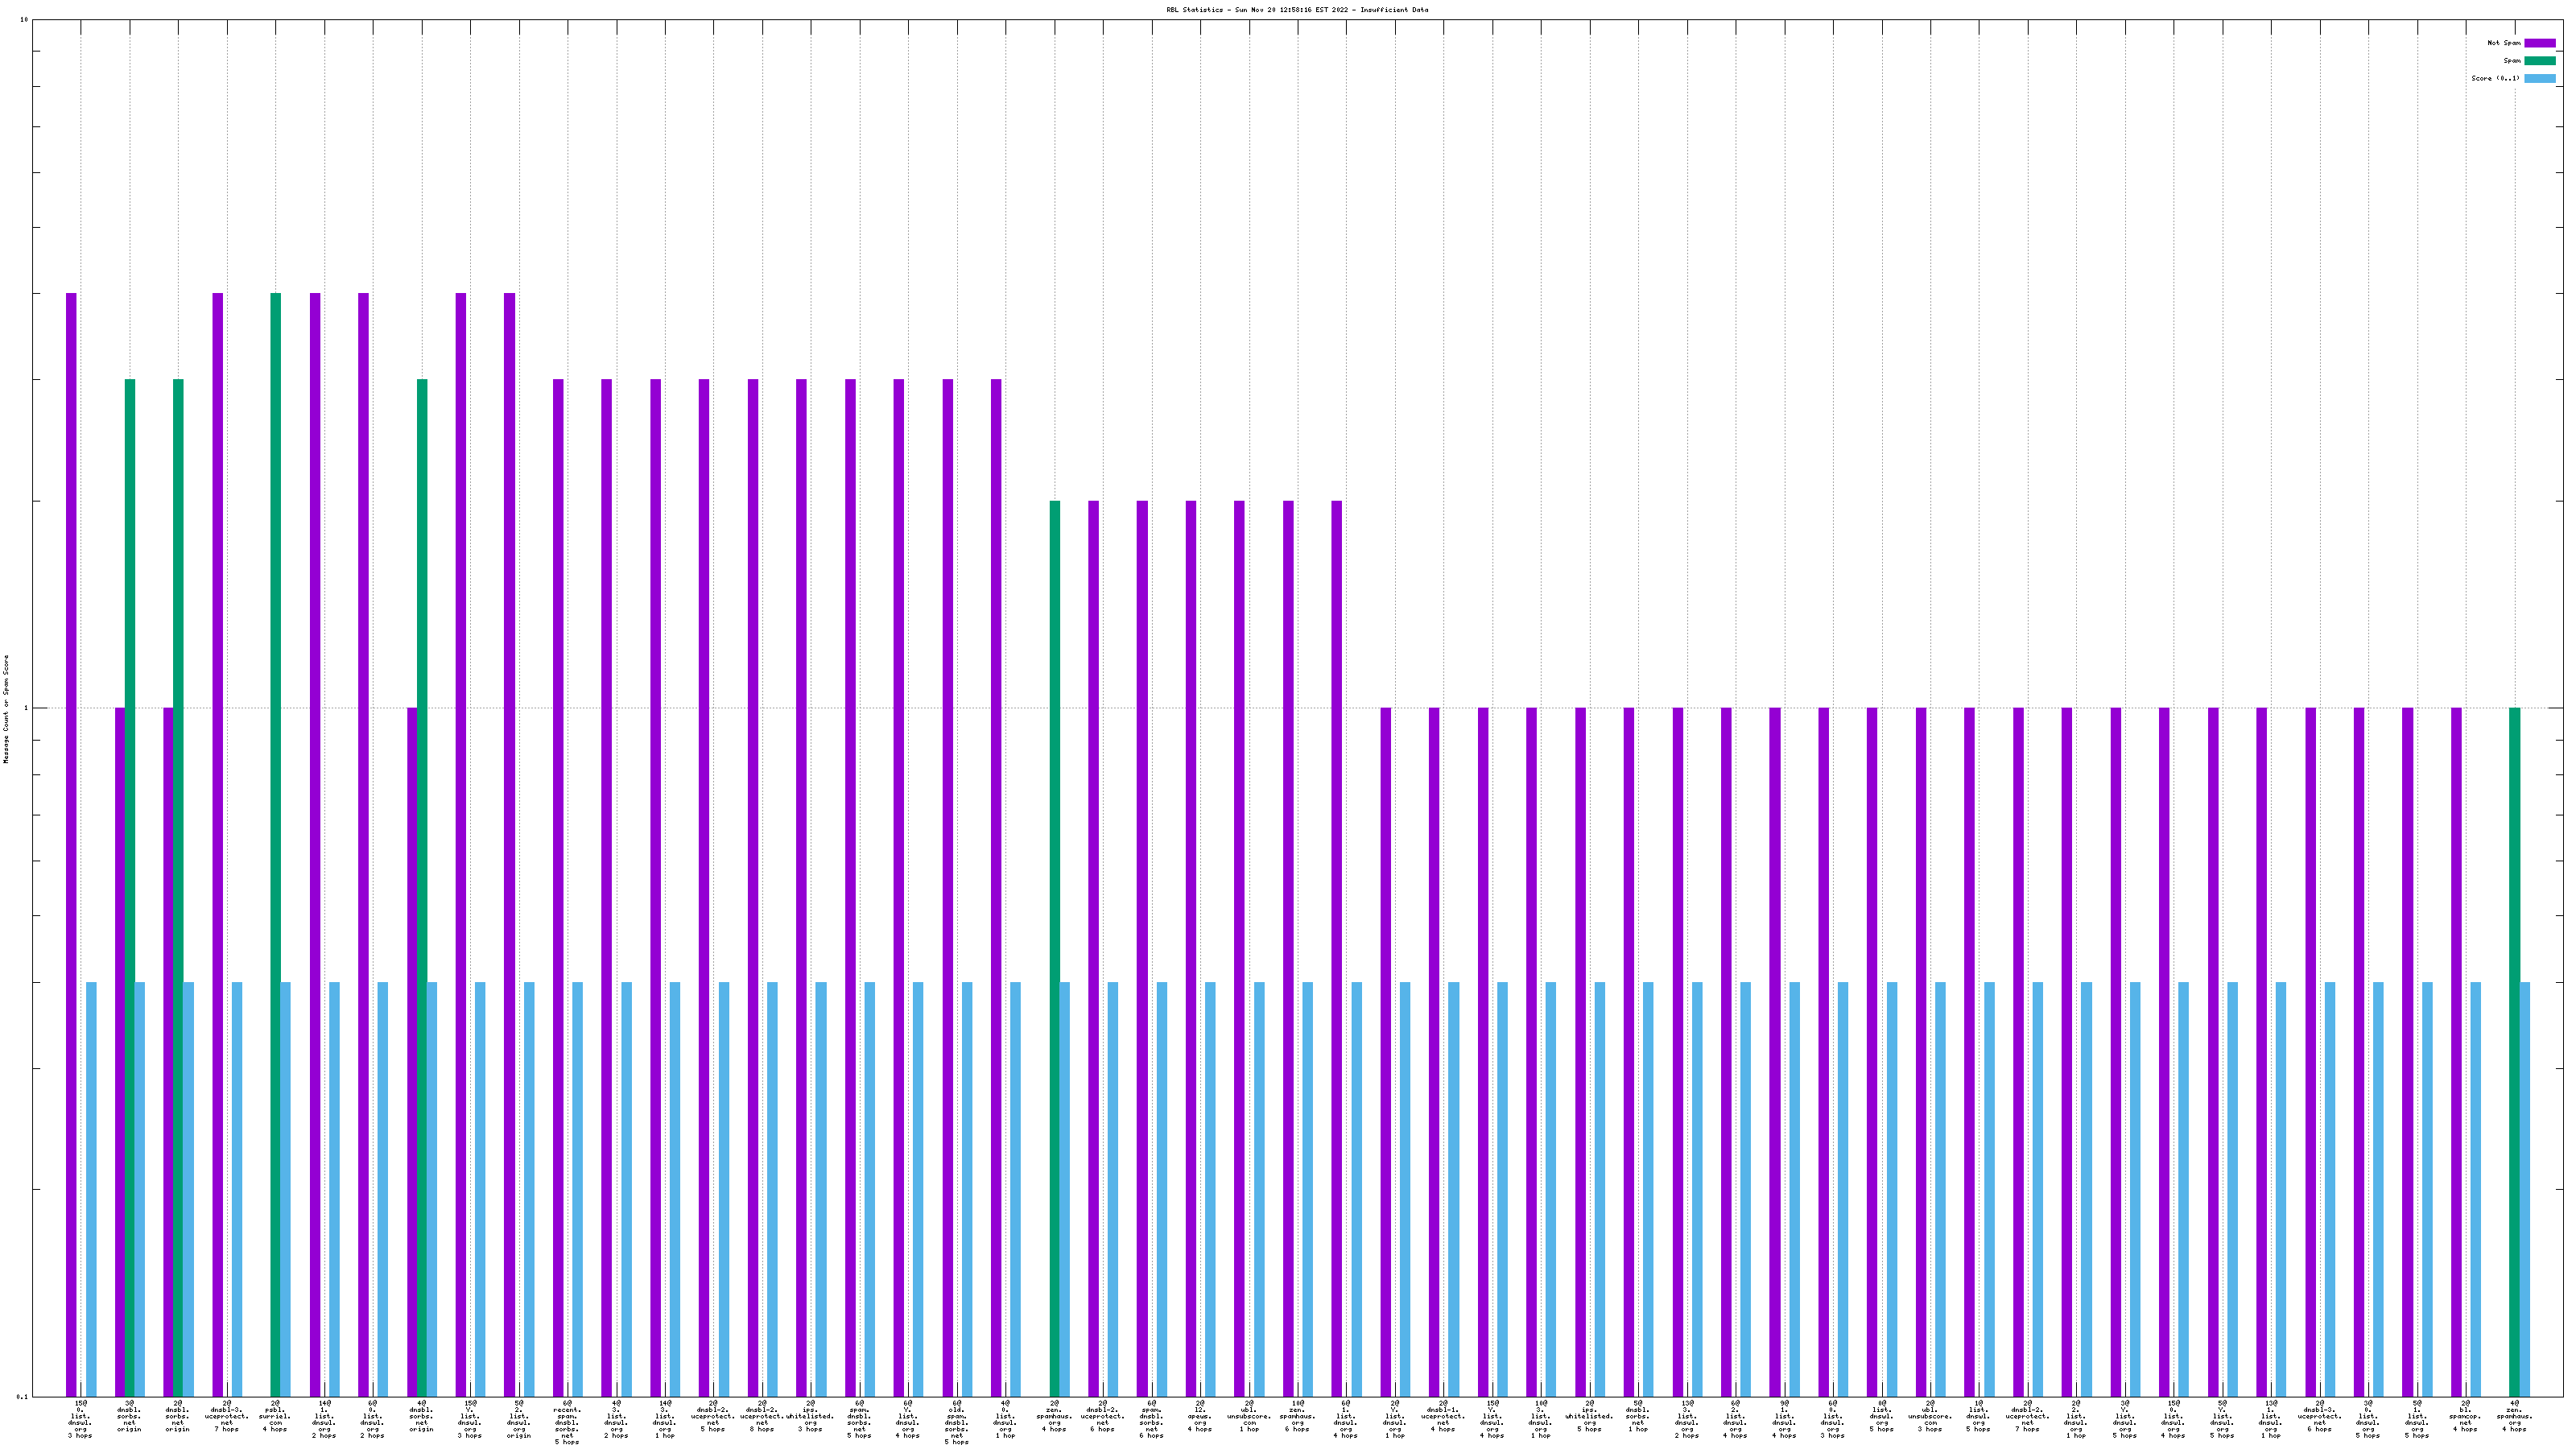
Task: Click the ips.whitelisted.org 3 hops axis label
Action: click(810, 1416)
